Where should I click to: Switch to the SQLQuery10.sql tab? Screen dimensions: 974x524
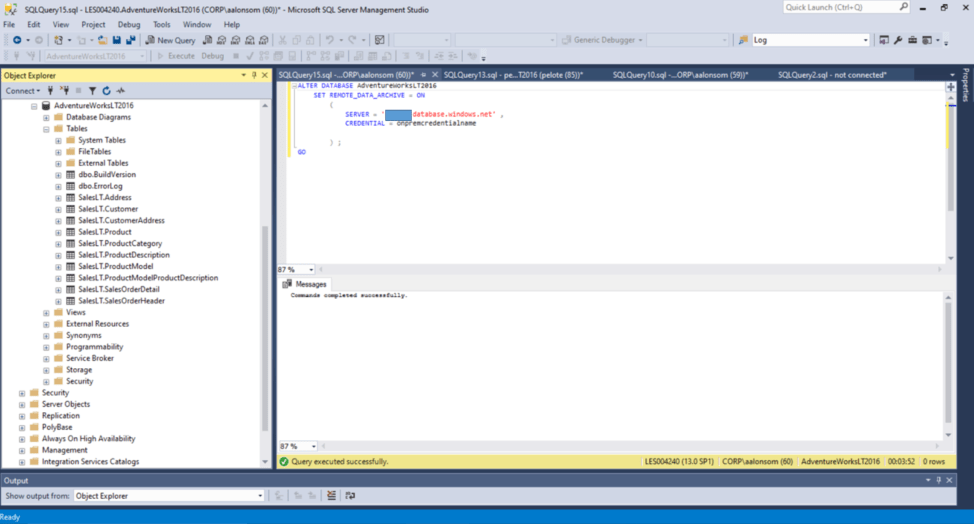tap(665, 75)
